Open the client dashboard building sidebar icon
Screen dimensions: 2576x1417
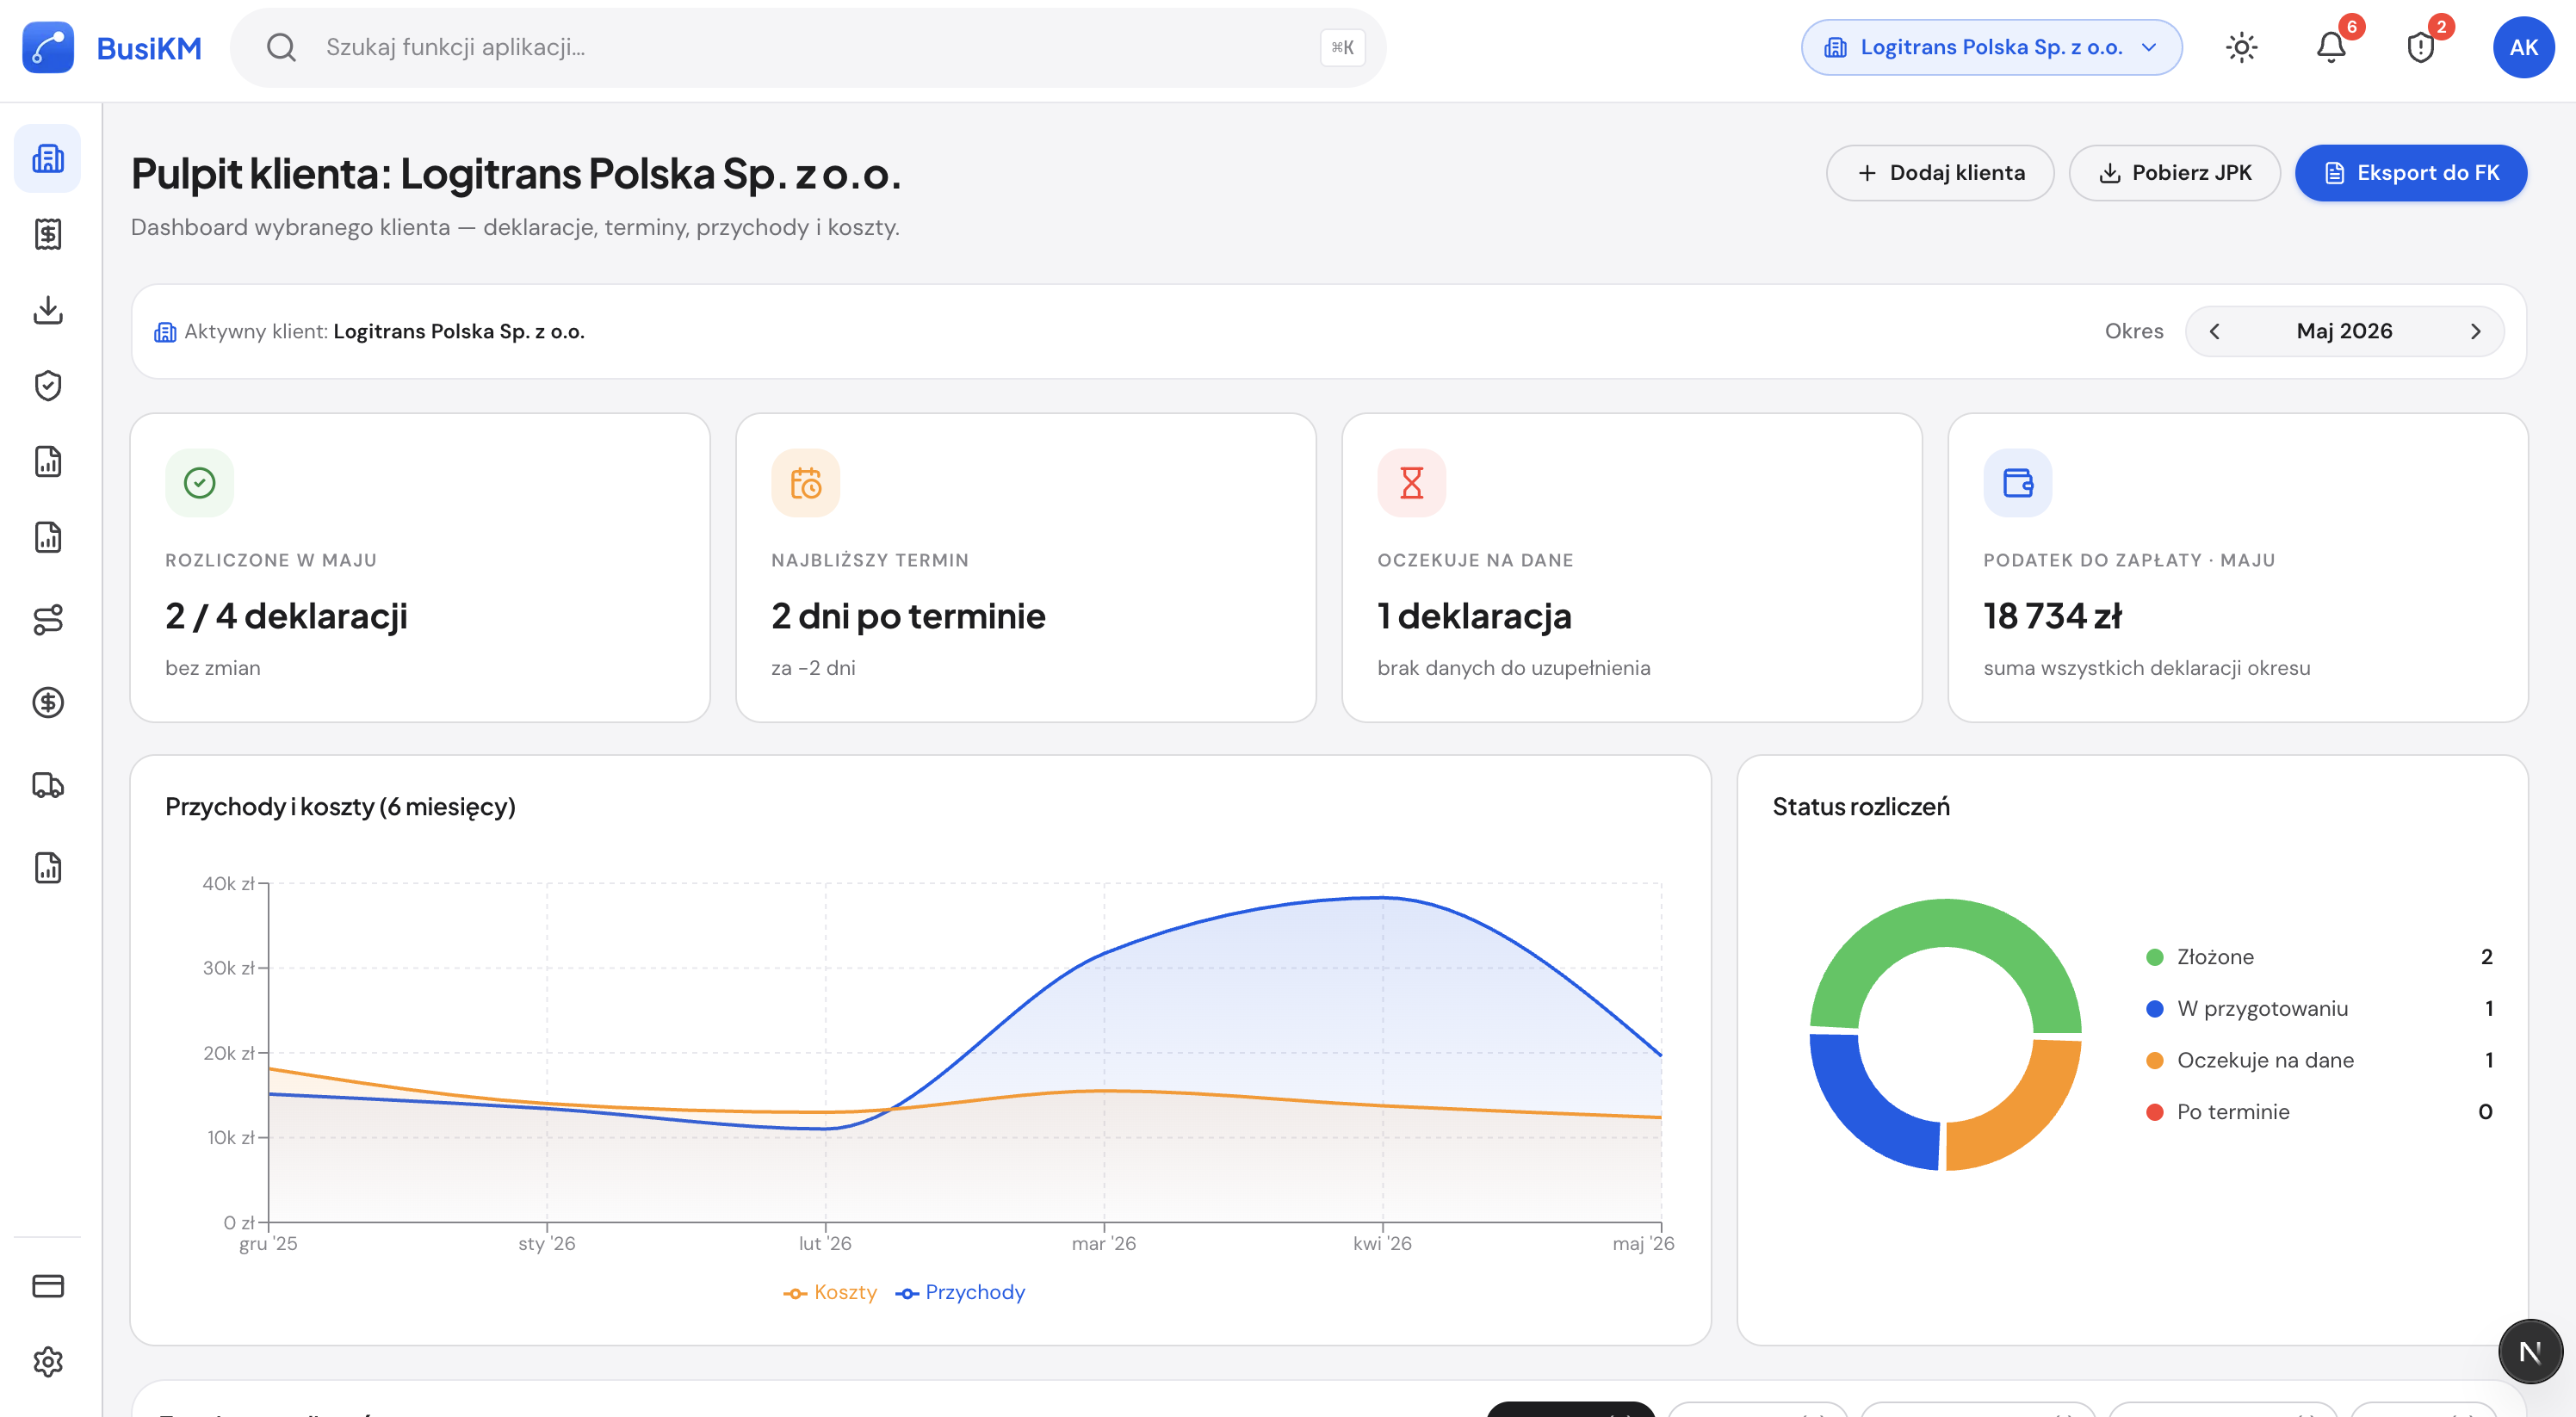pos(48,158)
